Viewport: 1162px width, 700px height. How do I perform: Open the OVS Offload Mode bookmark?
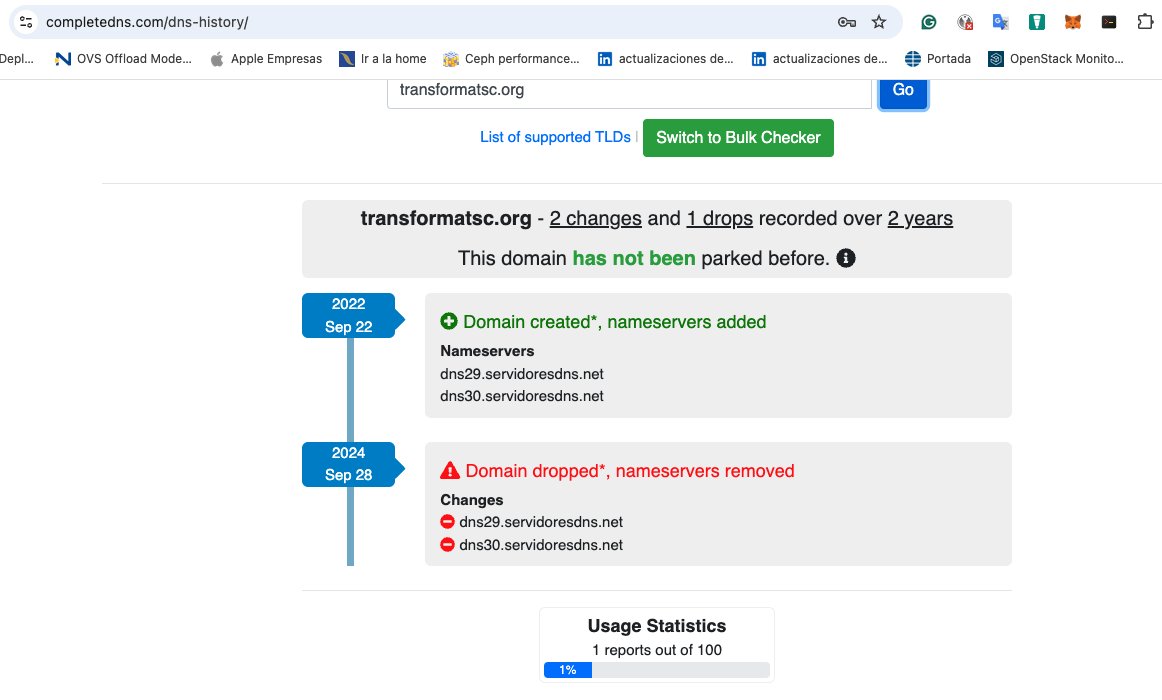(x=123, y=59)
